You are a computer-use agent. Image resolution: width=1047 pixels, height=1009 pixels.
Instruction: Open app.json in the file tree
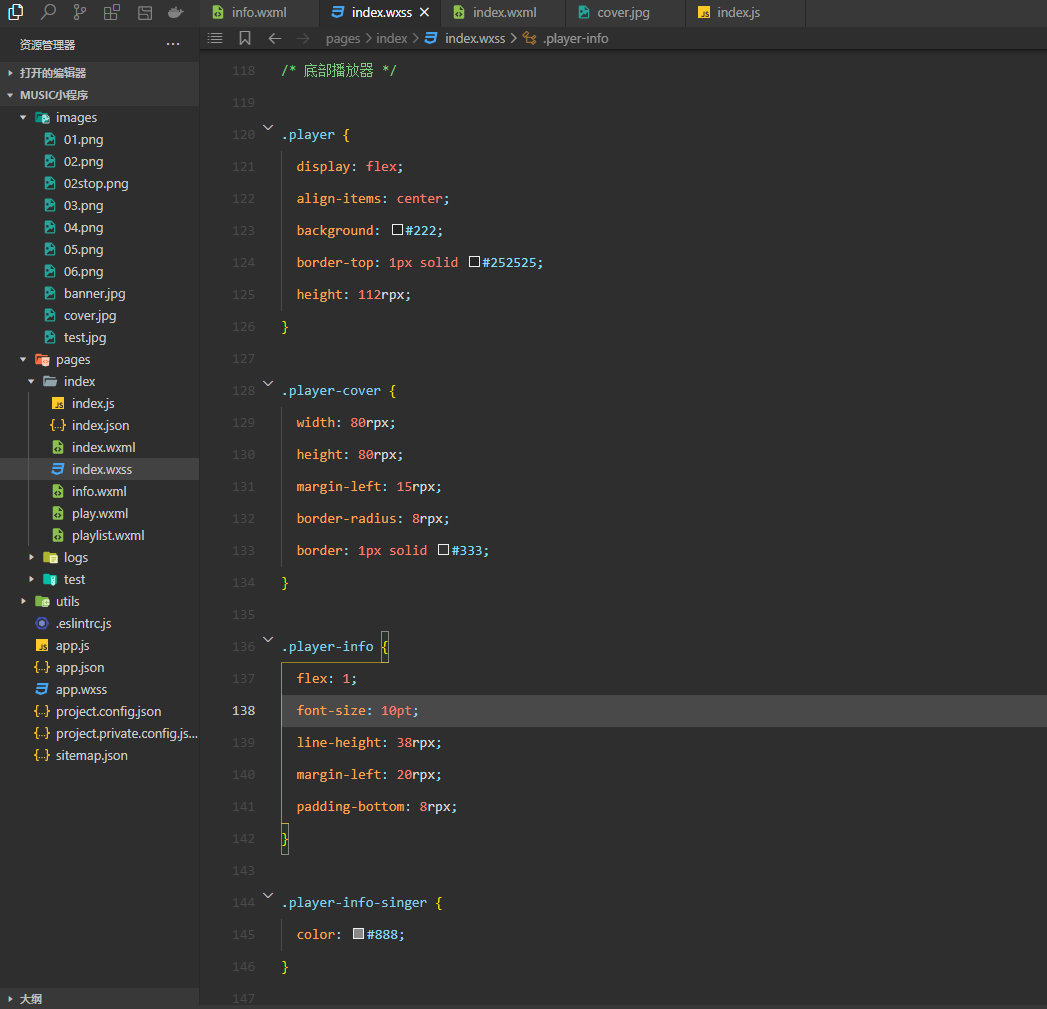[80, 667]
